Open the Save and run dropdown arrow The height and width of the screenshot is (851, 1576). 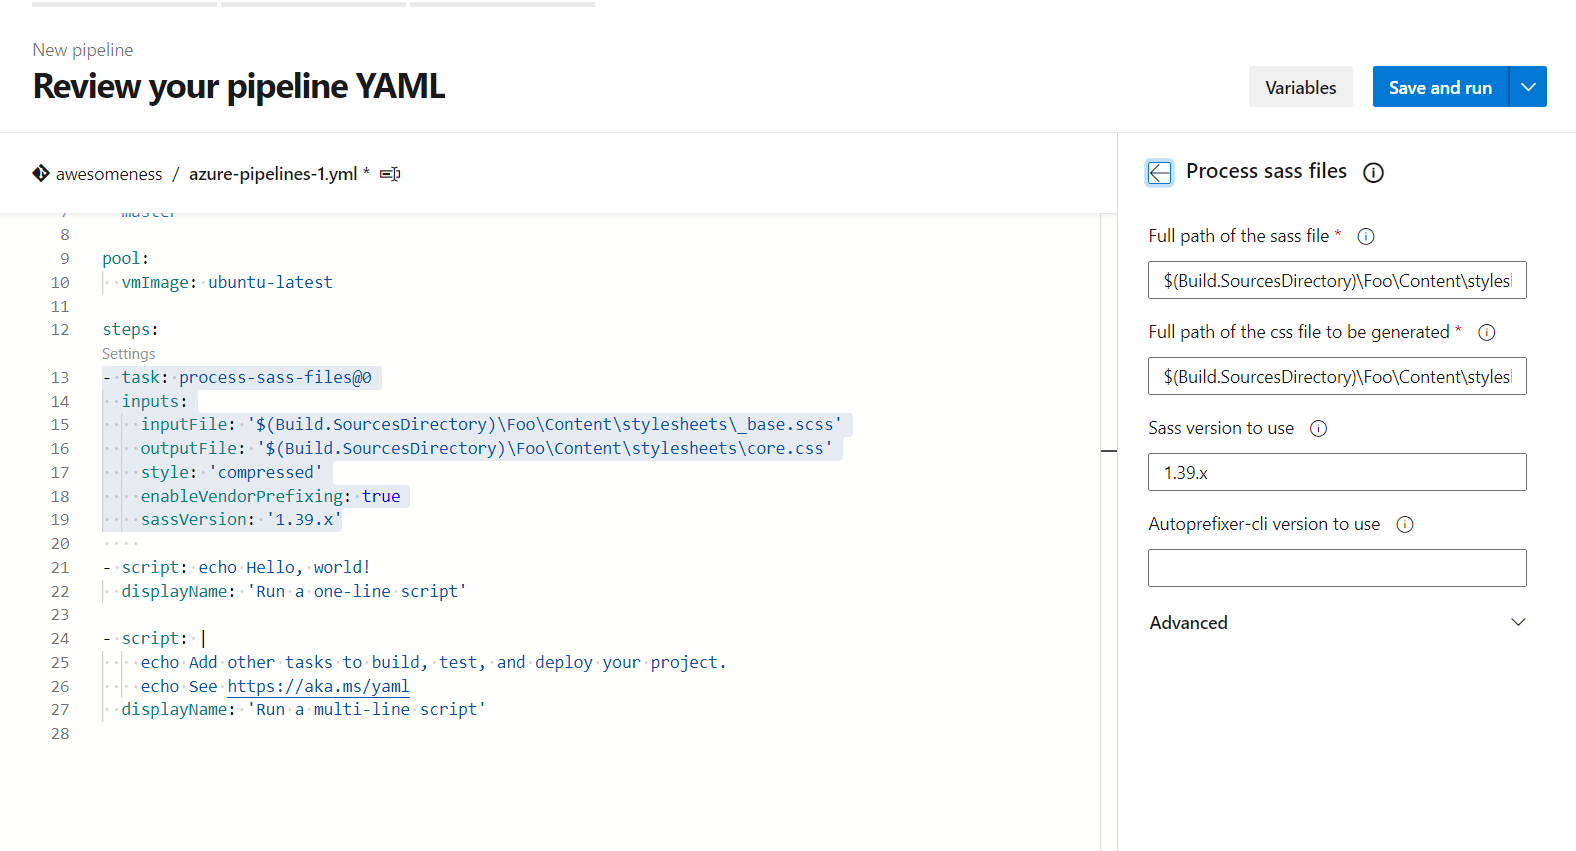click(1528, 87)
